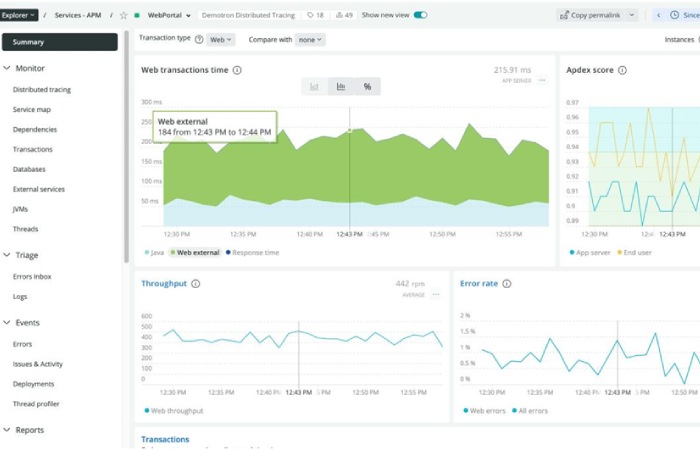The image size is (700, 450).
Task: Show info for Apdex score
Action: coord(622,70)
